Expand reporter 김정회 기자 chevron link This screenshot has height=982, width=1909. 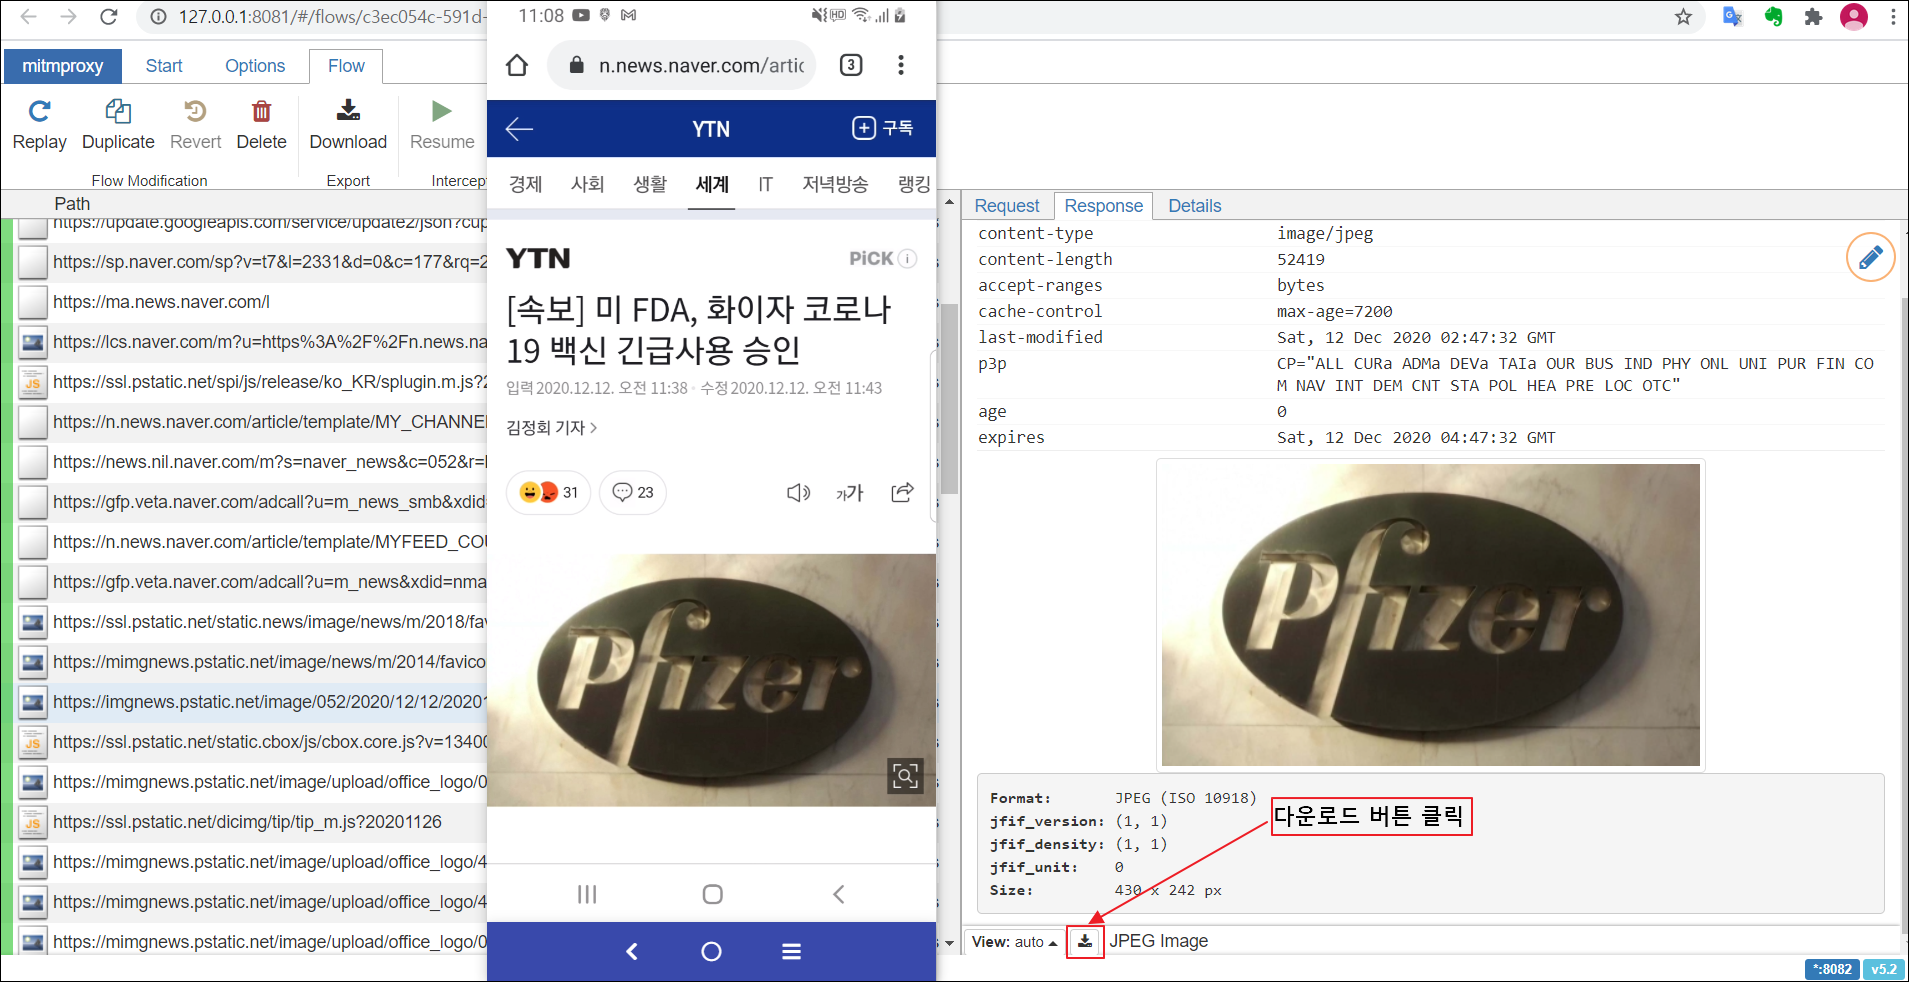552,427
